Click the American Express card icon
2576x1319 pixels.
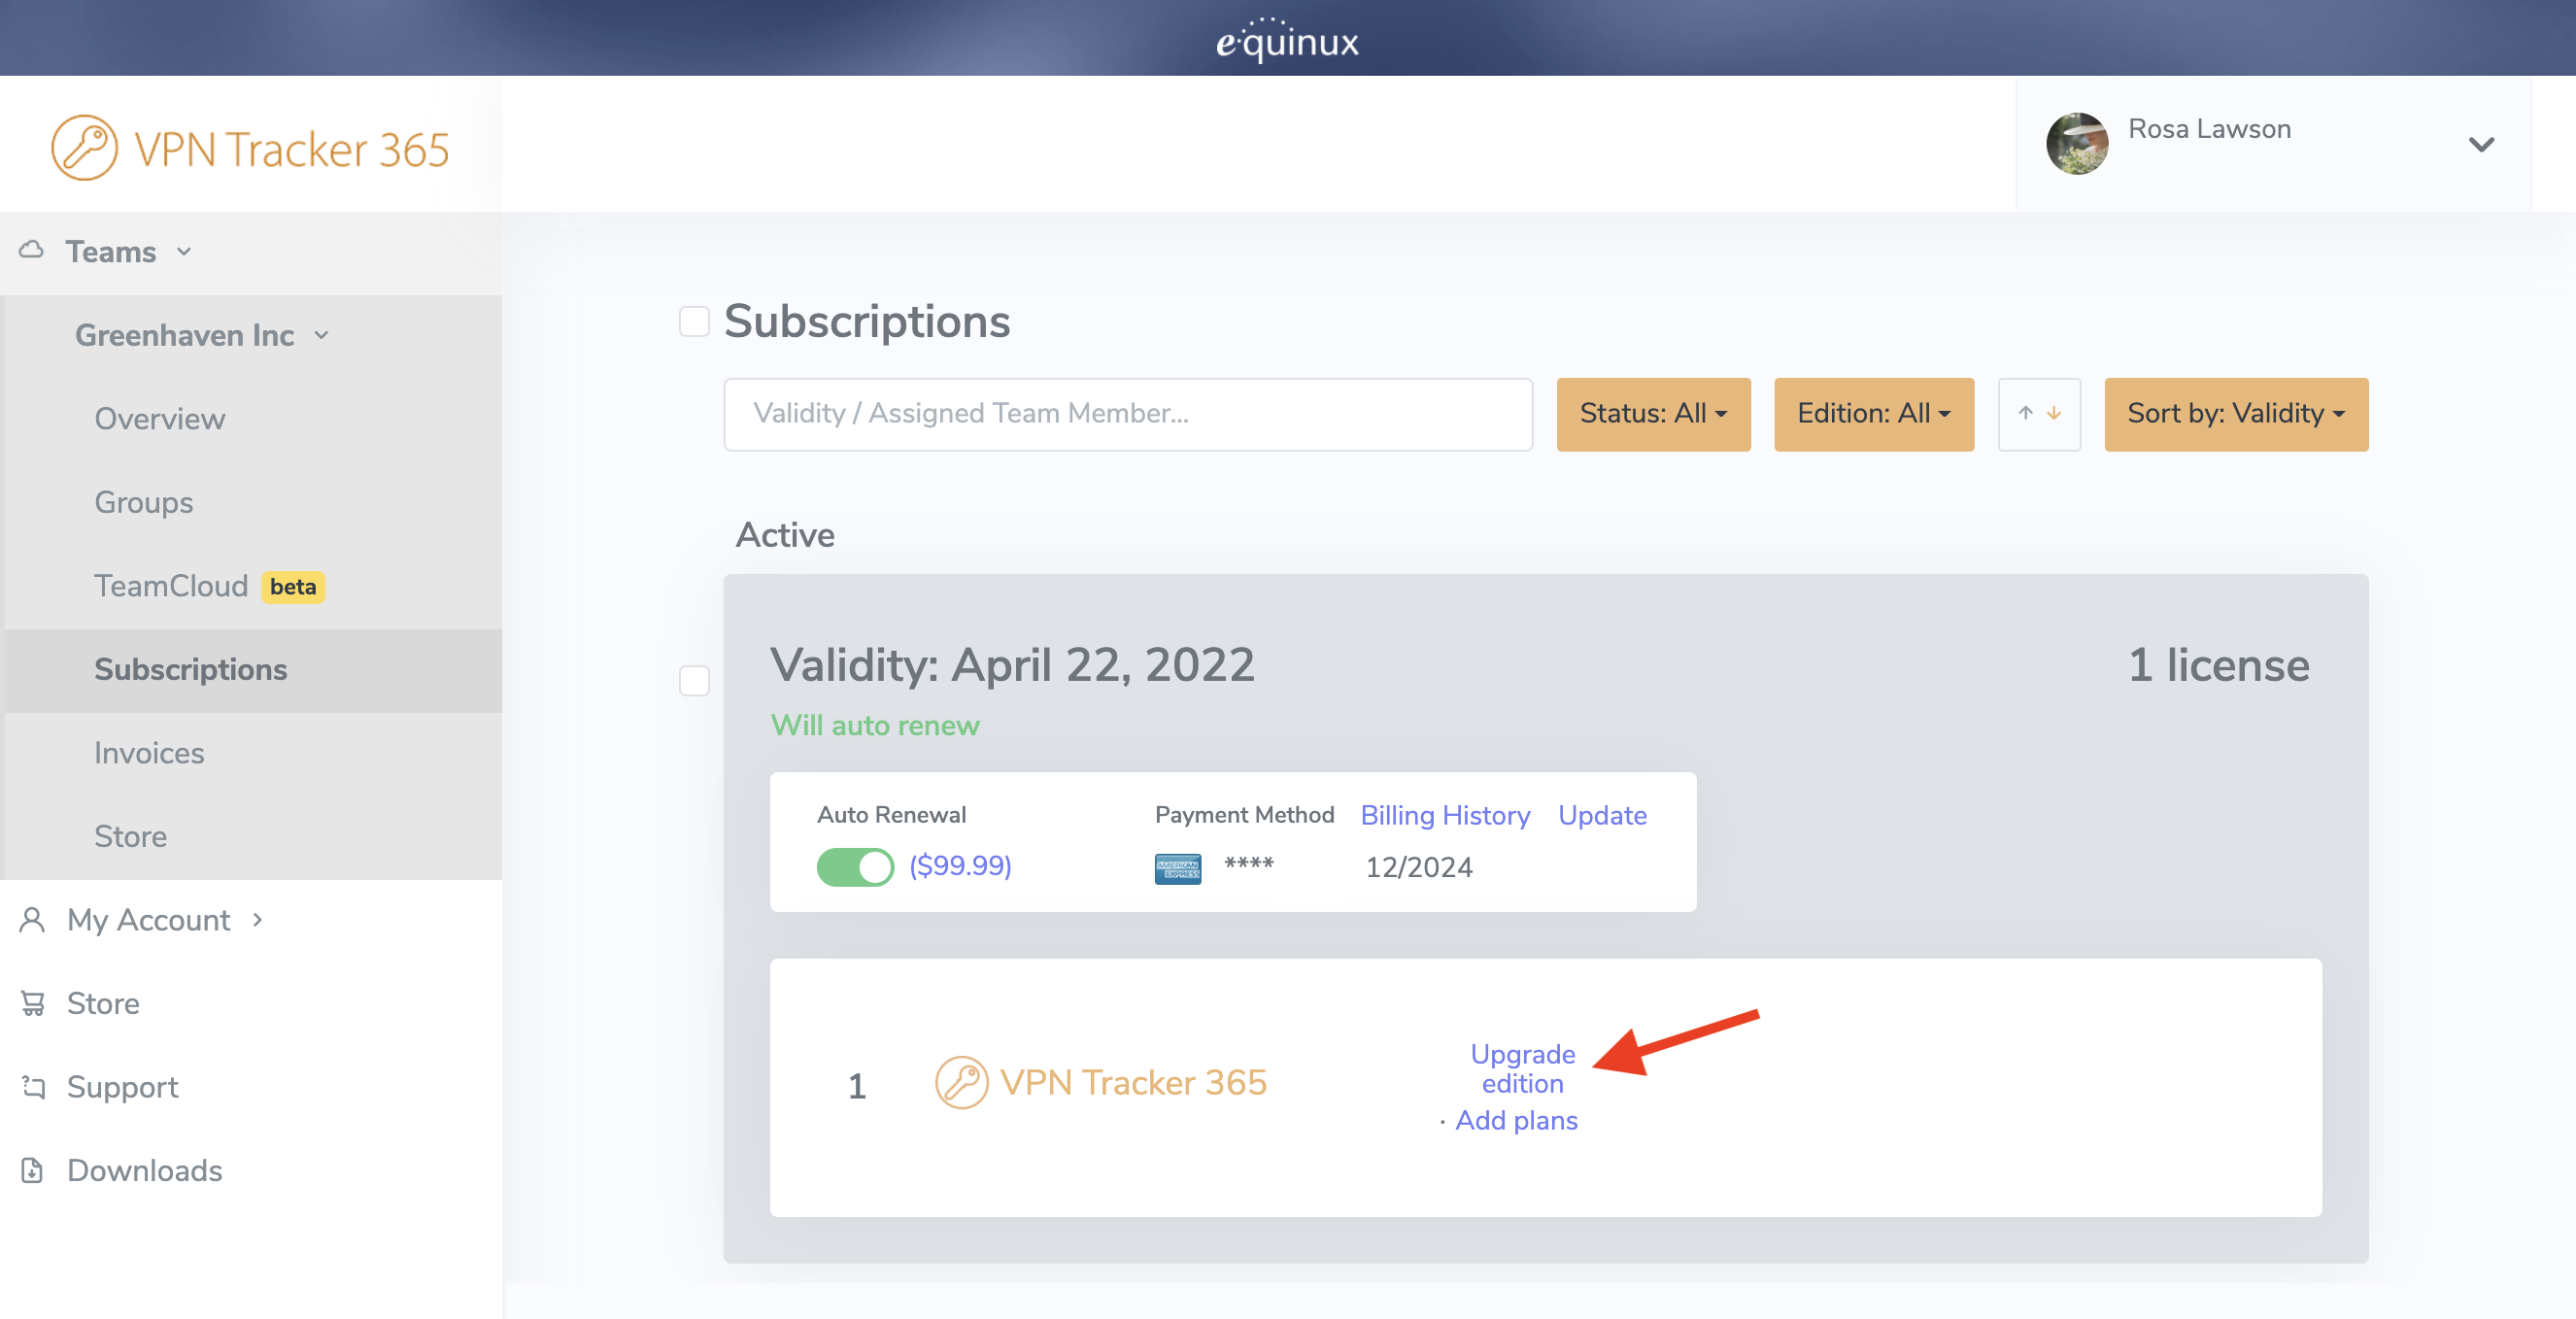1177,868
